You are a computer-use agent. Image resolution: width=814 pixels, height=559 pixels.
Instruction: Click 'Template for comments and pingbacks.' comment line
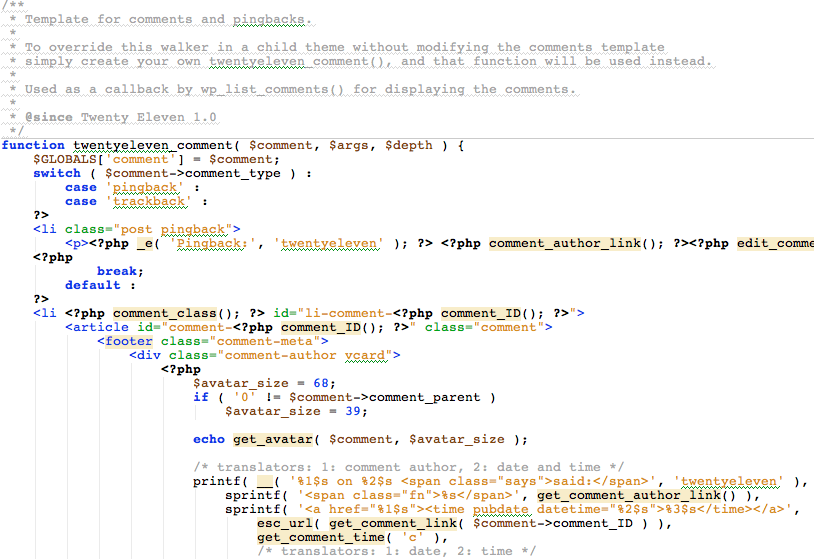(x=168, y=19)
